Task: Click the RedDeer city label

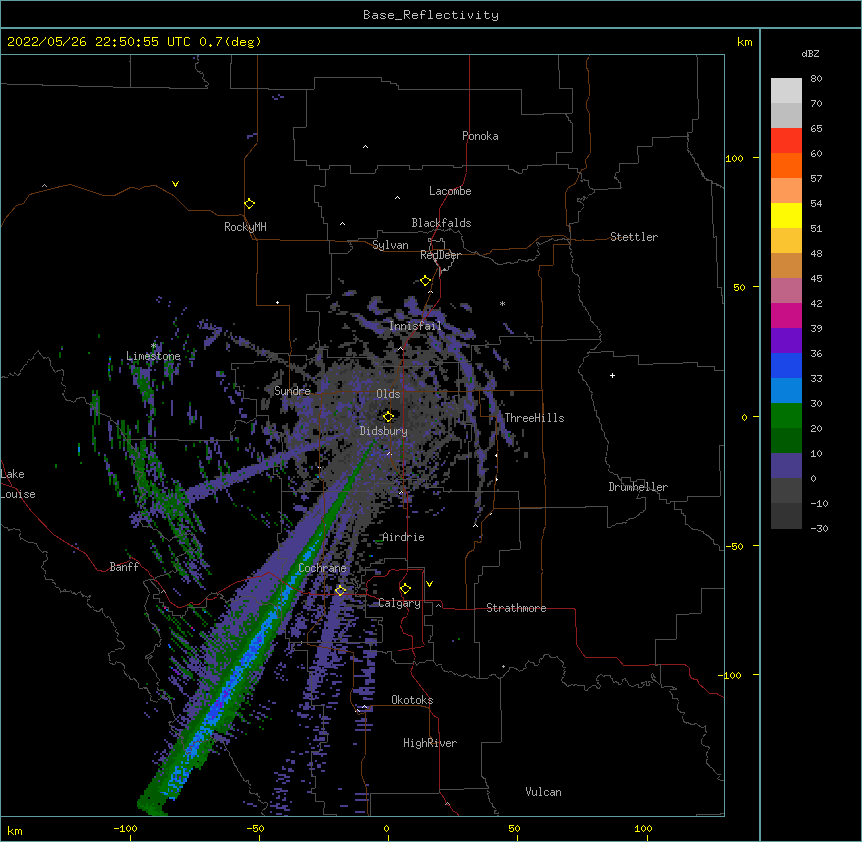Action: click(440, 255)
